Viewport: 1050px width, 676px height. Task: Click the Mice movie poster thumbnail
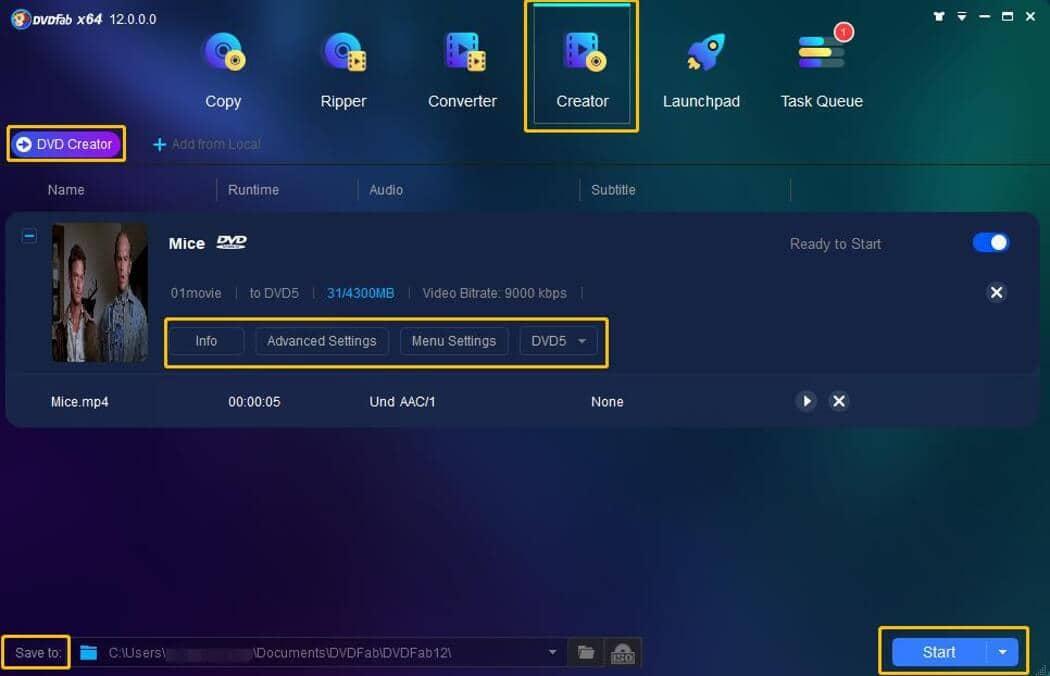pyautogui.click(x=100, y=293)
